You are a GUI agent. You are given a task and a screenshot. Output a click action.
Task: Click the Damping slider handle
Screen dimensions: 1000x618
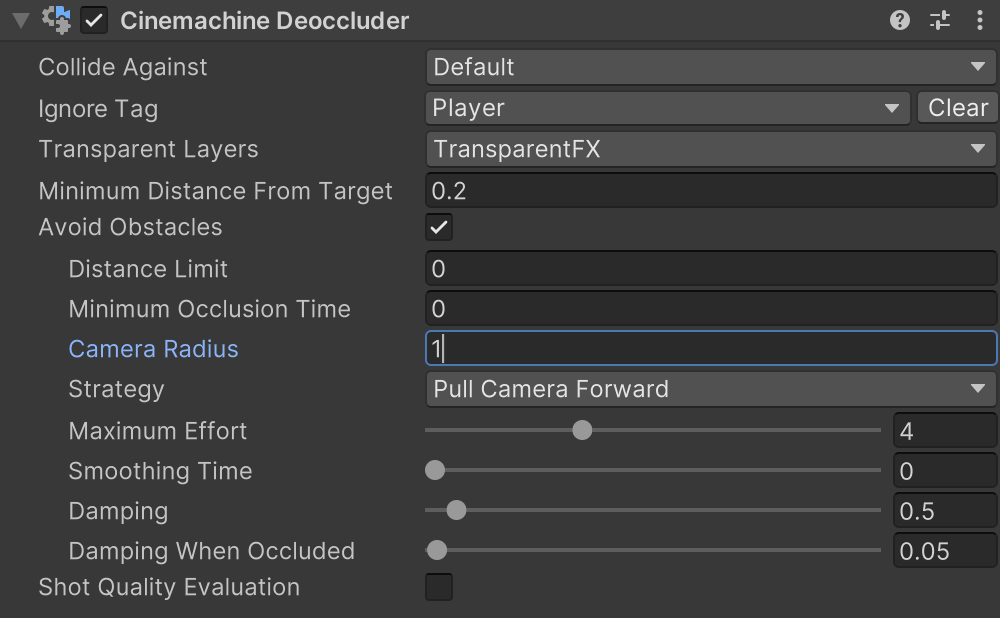coord(456,510)
